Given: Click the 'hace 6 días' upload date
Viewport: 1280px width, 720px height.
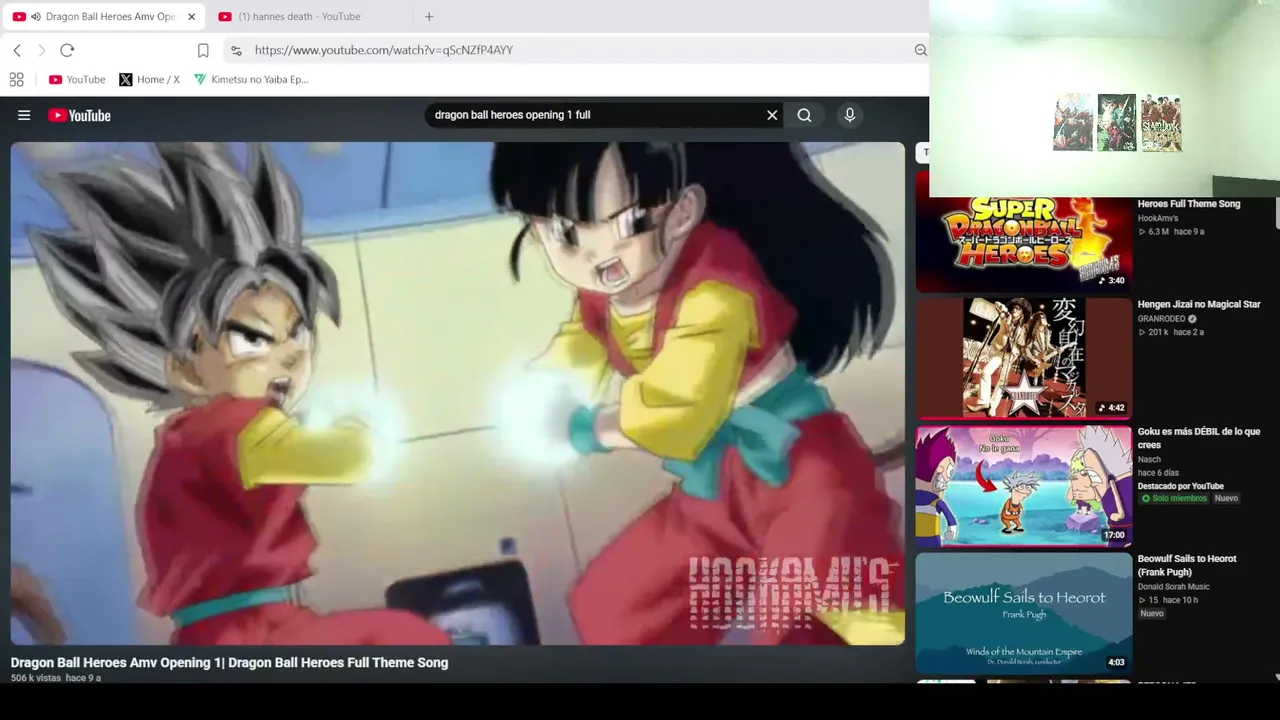Looking at the screenshot, I should coord(1158,472).
